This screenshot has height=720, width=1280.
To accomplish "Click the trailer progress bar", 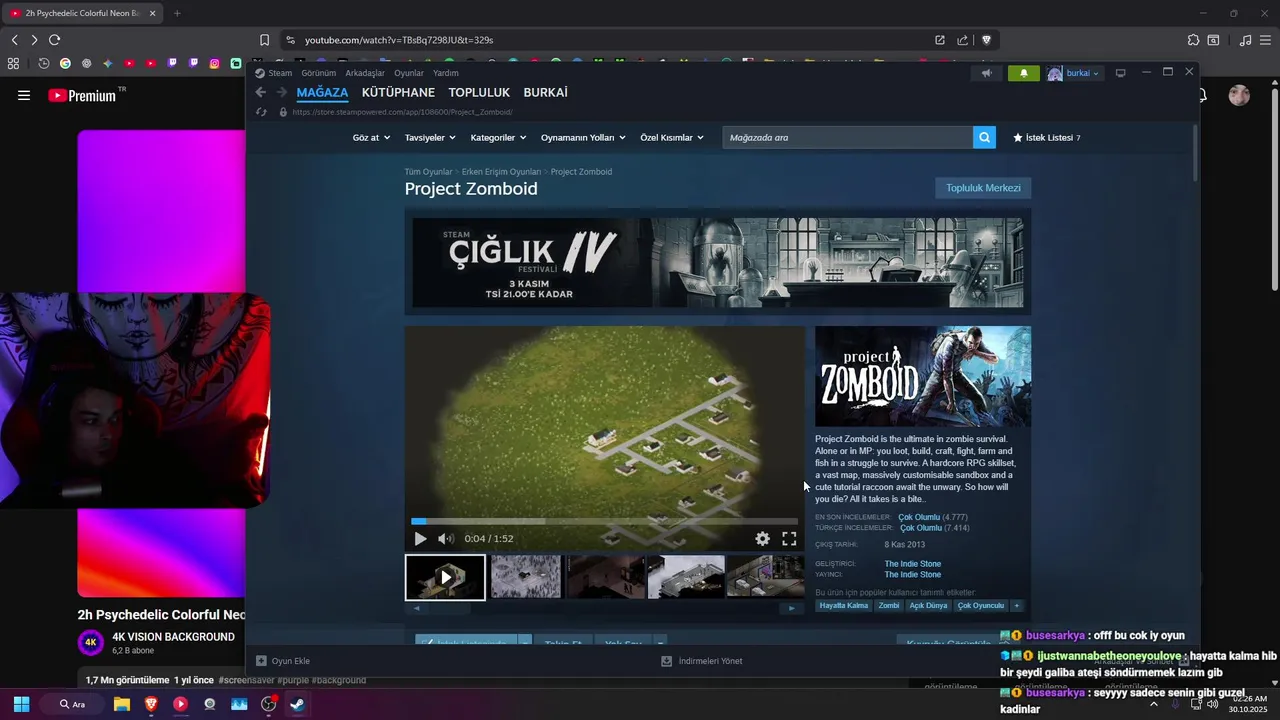I will coord(604,521).
